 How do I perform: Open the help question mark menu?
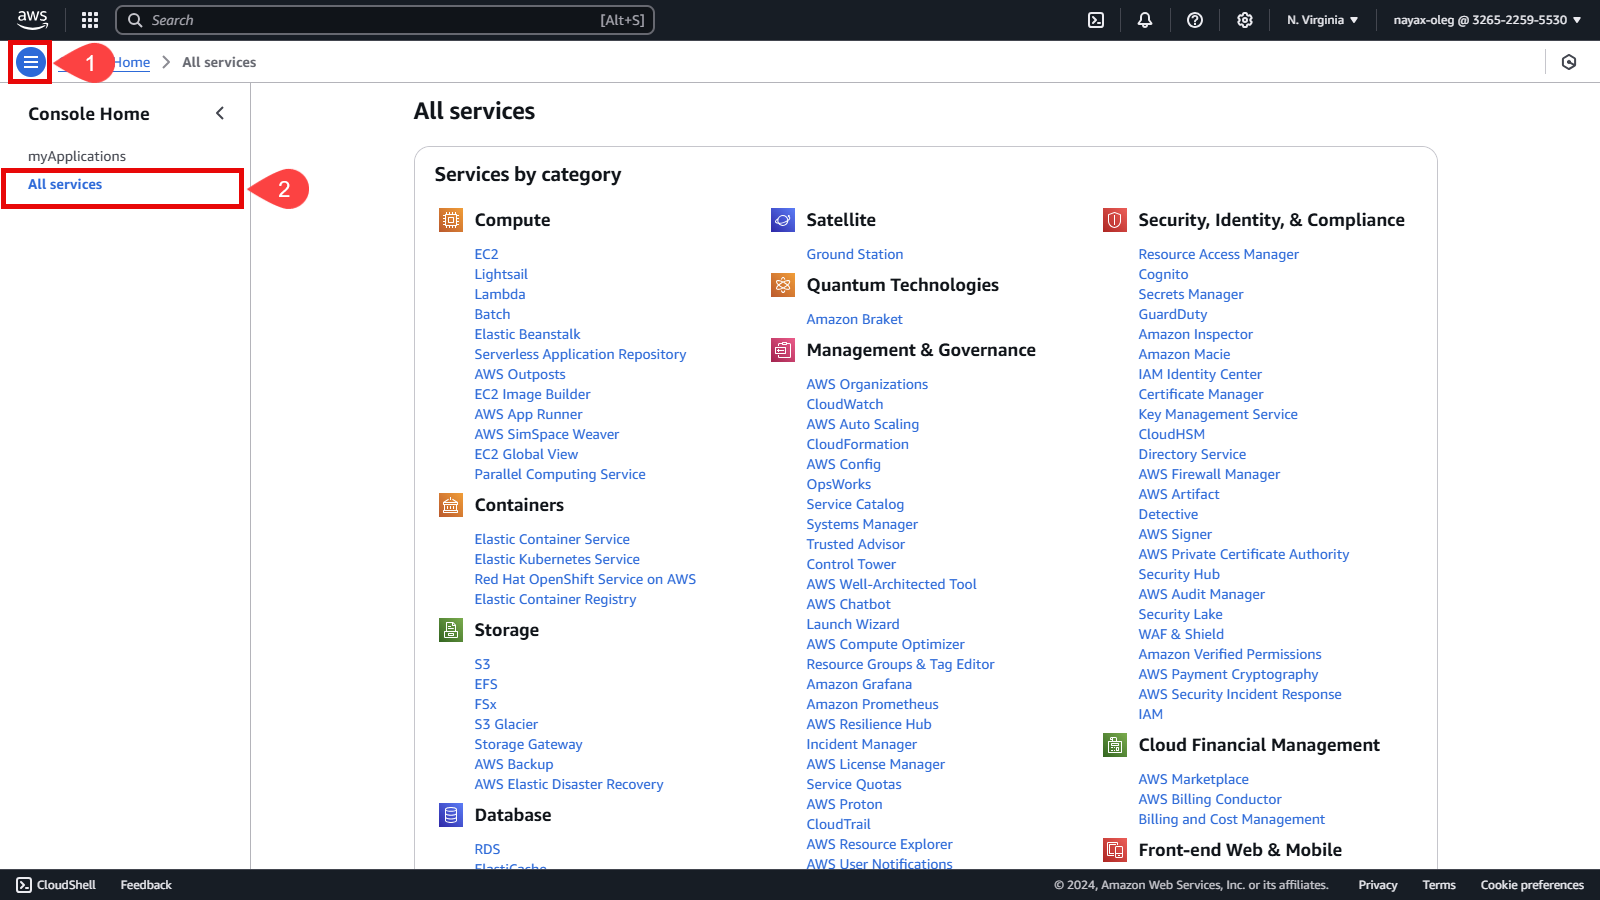click(1195, 20)
